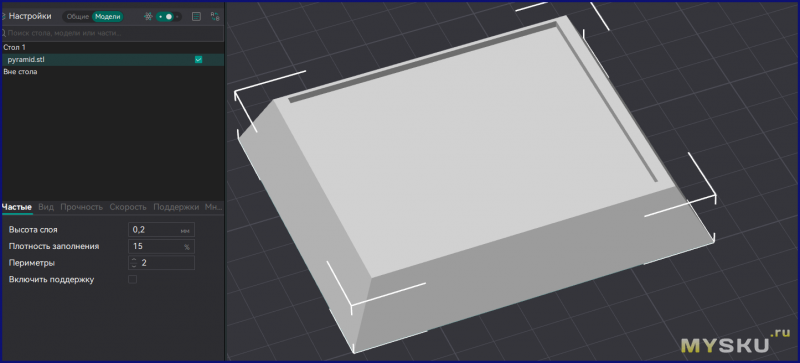Click the advanced mode atom icon
This screenshot has width=800, height=363.
point(148,16)
